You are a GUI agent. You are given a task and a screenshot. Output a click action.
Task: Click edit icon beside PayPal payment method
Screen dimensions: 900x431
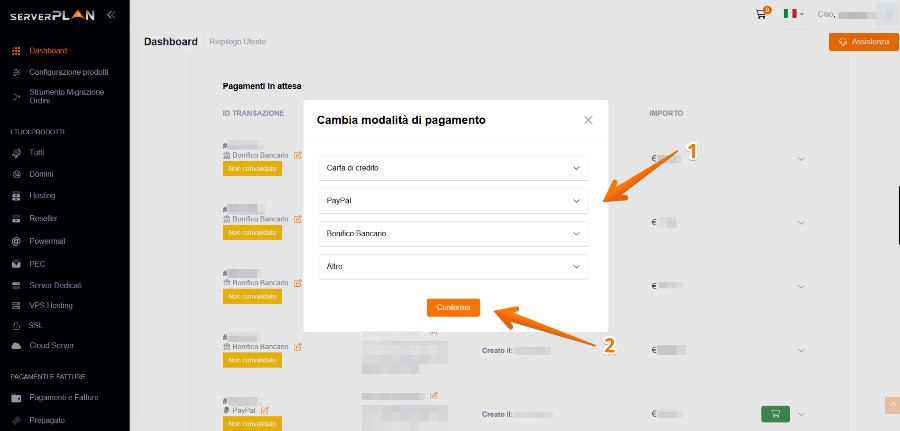[265, 410]
